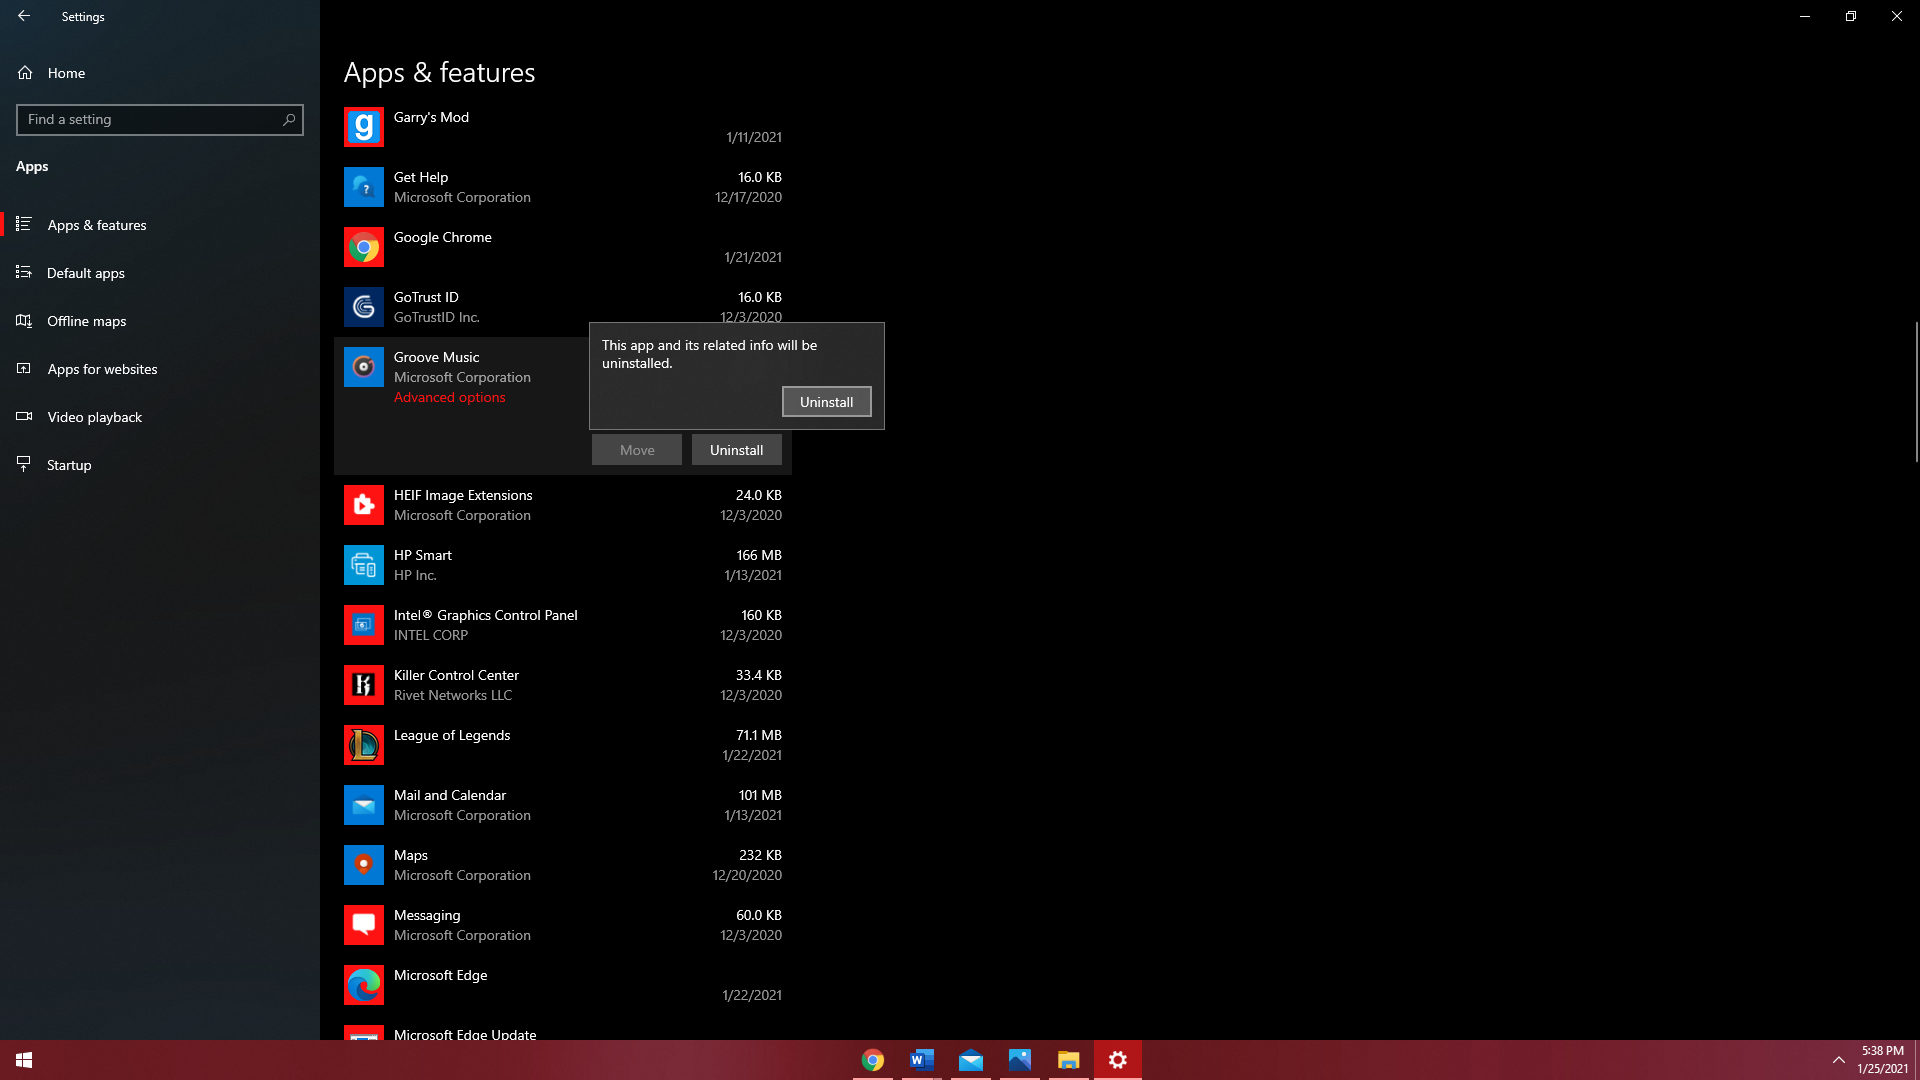Open the Windows Start menu
1920x1080 pixels.
24,1060
